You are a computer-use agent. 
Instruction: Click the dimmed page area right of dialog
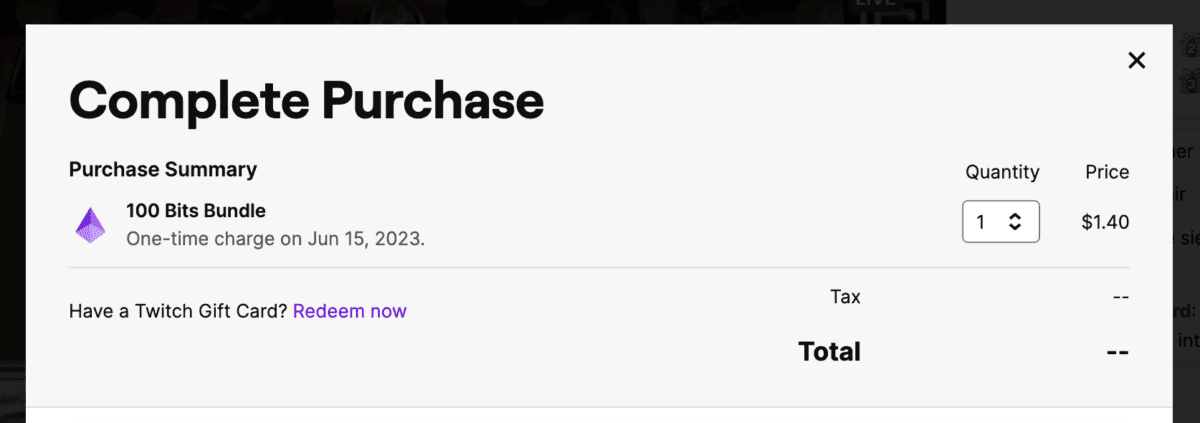[x=1187, y=220]
